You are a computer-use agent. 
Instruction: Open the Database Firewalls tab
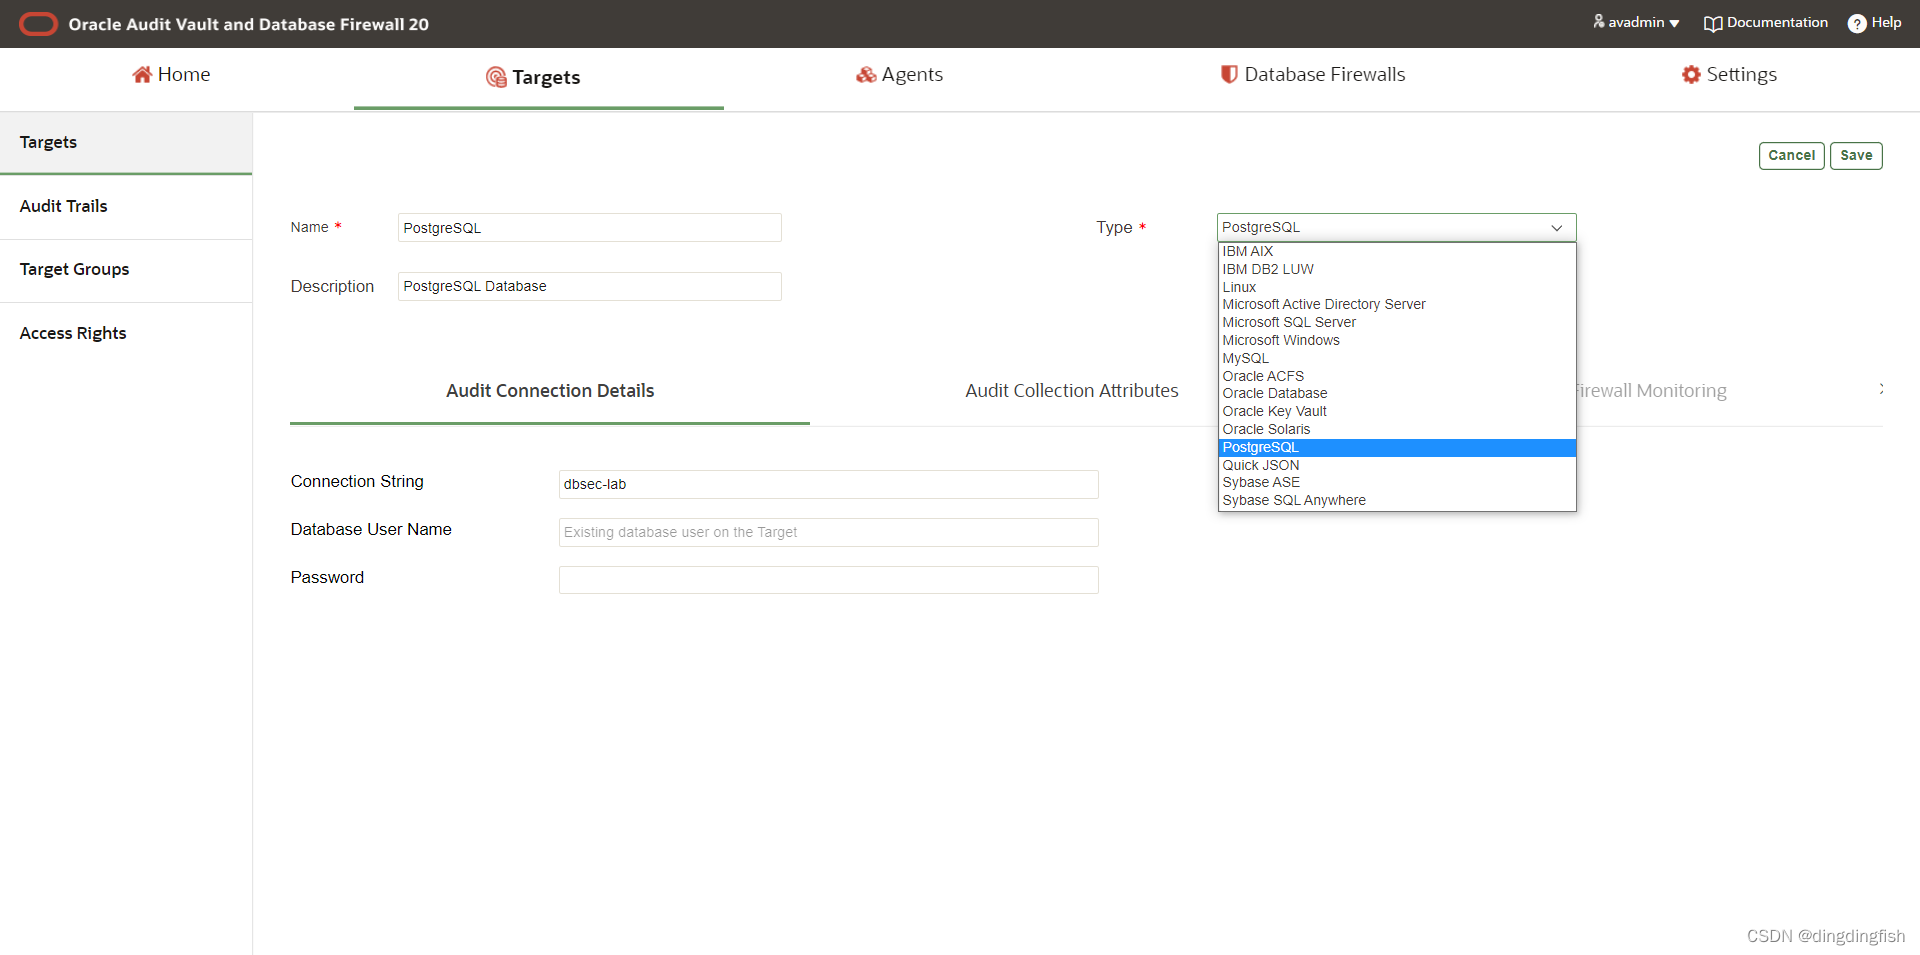click(x=1312, y=74)
